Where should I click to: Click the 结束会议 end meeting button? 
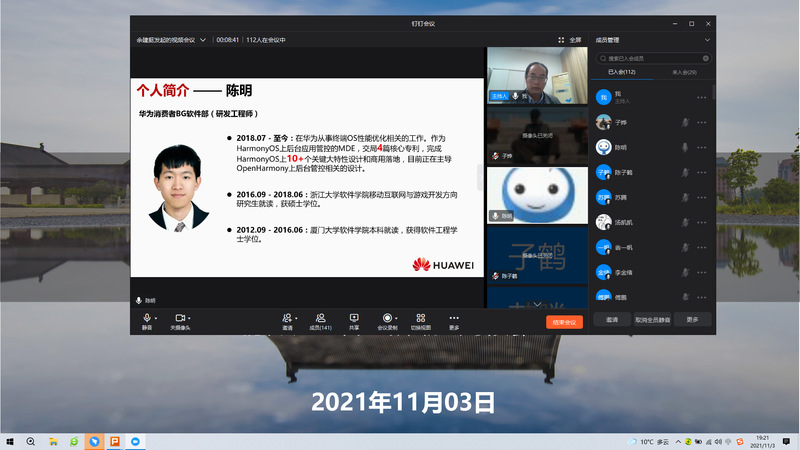(563, 322)
